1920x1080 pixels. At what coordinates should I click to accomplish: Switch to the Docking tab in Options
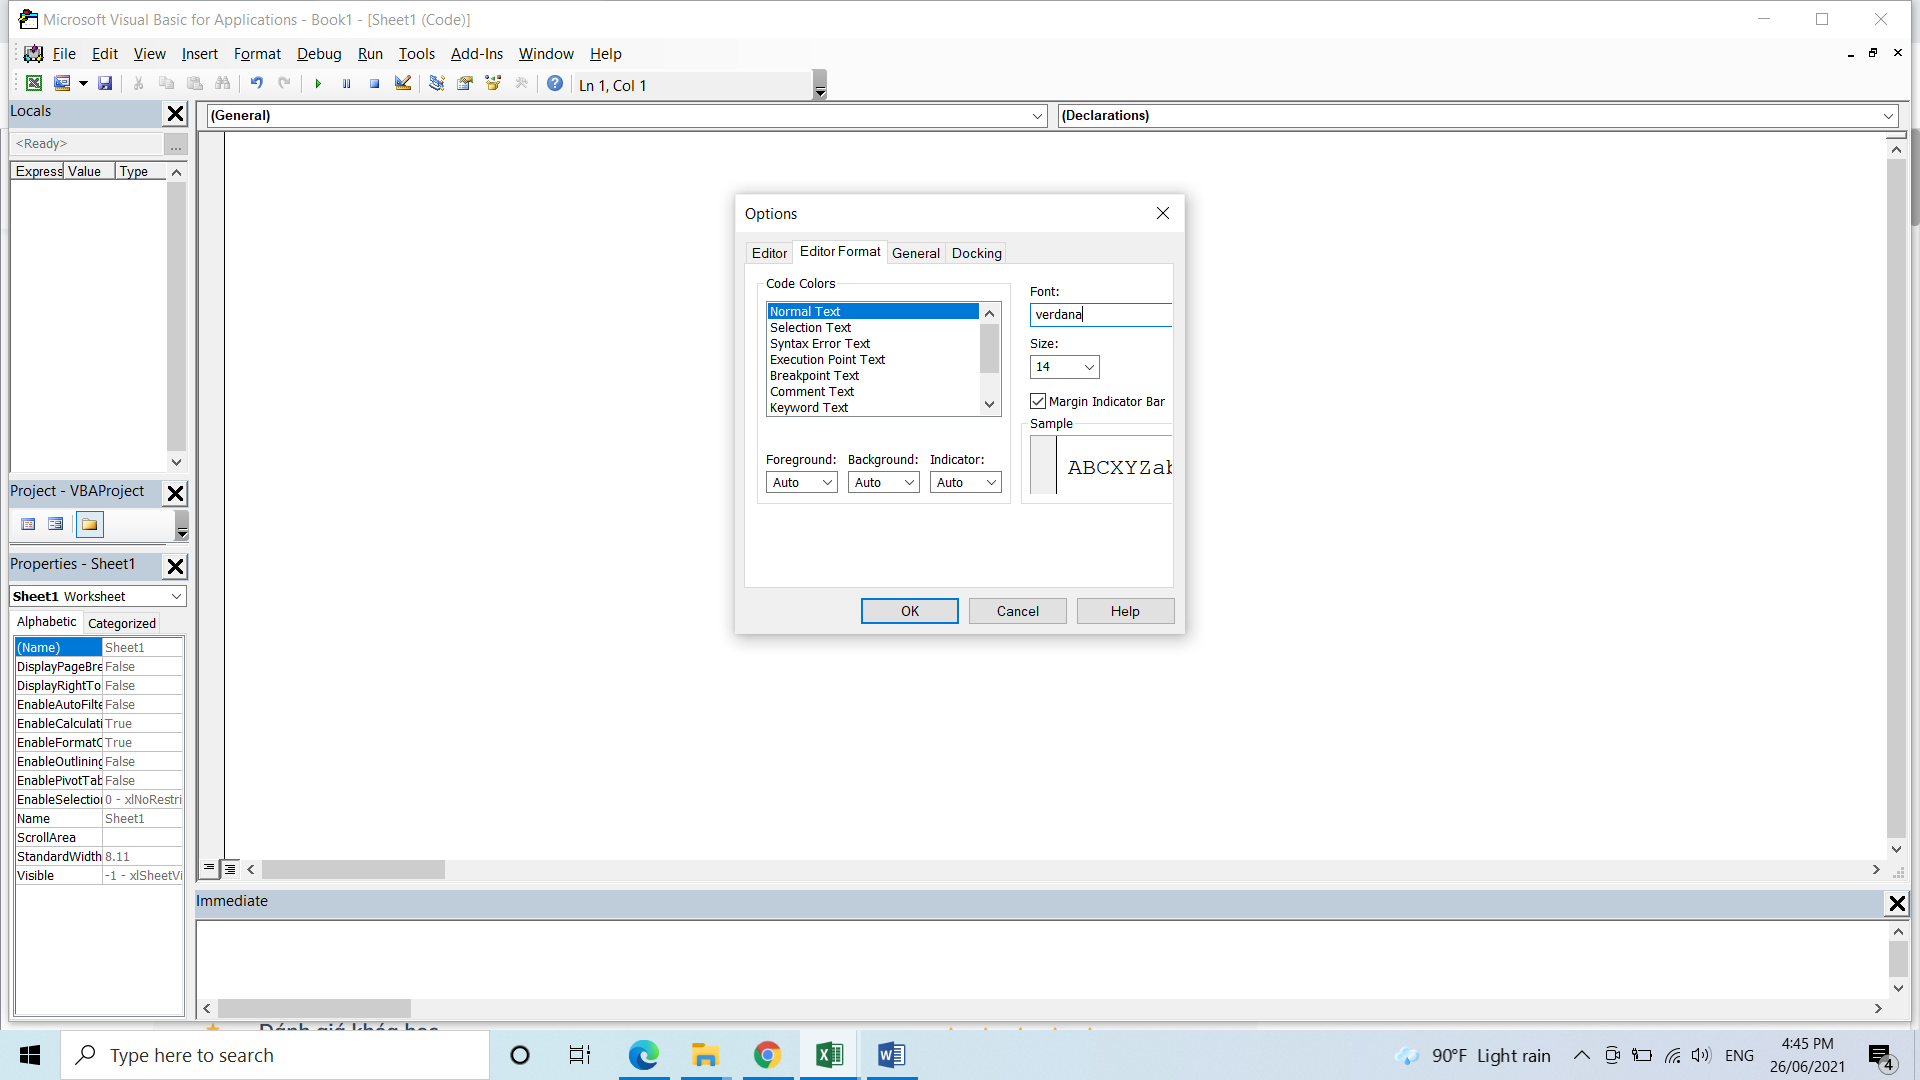click(x=977, y=253)
